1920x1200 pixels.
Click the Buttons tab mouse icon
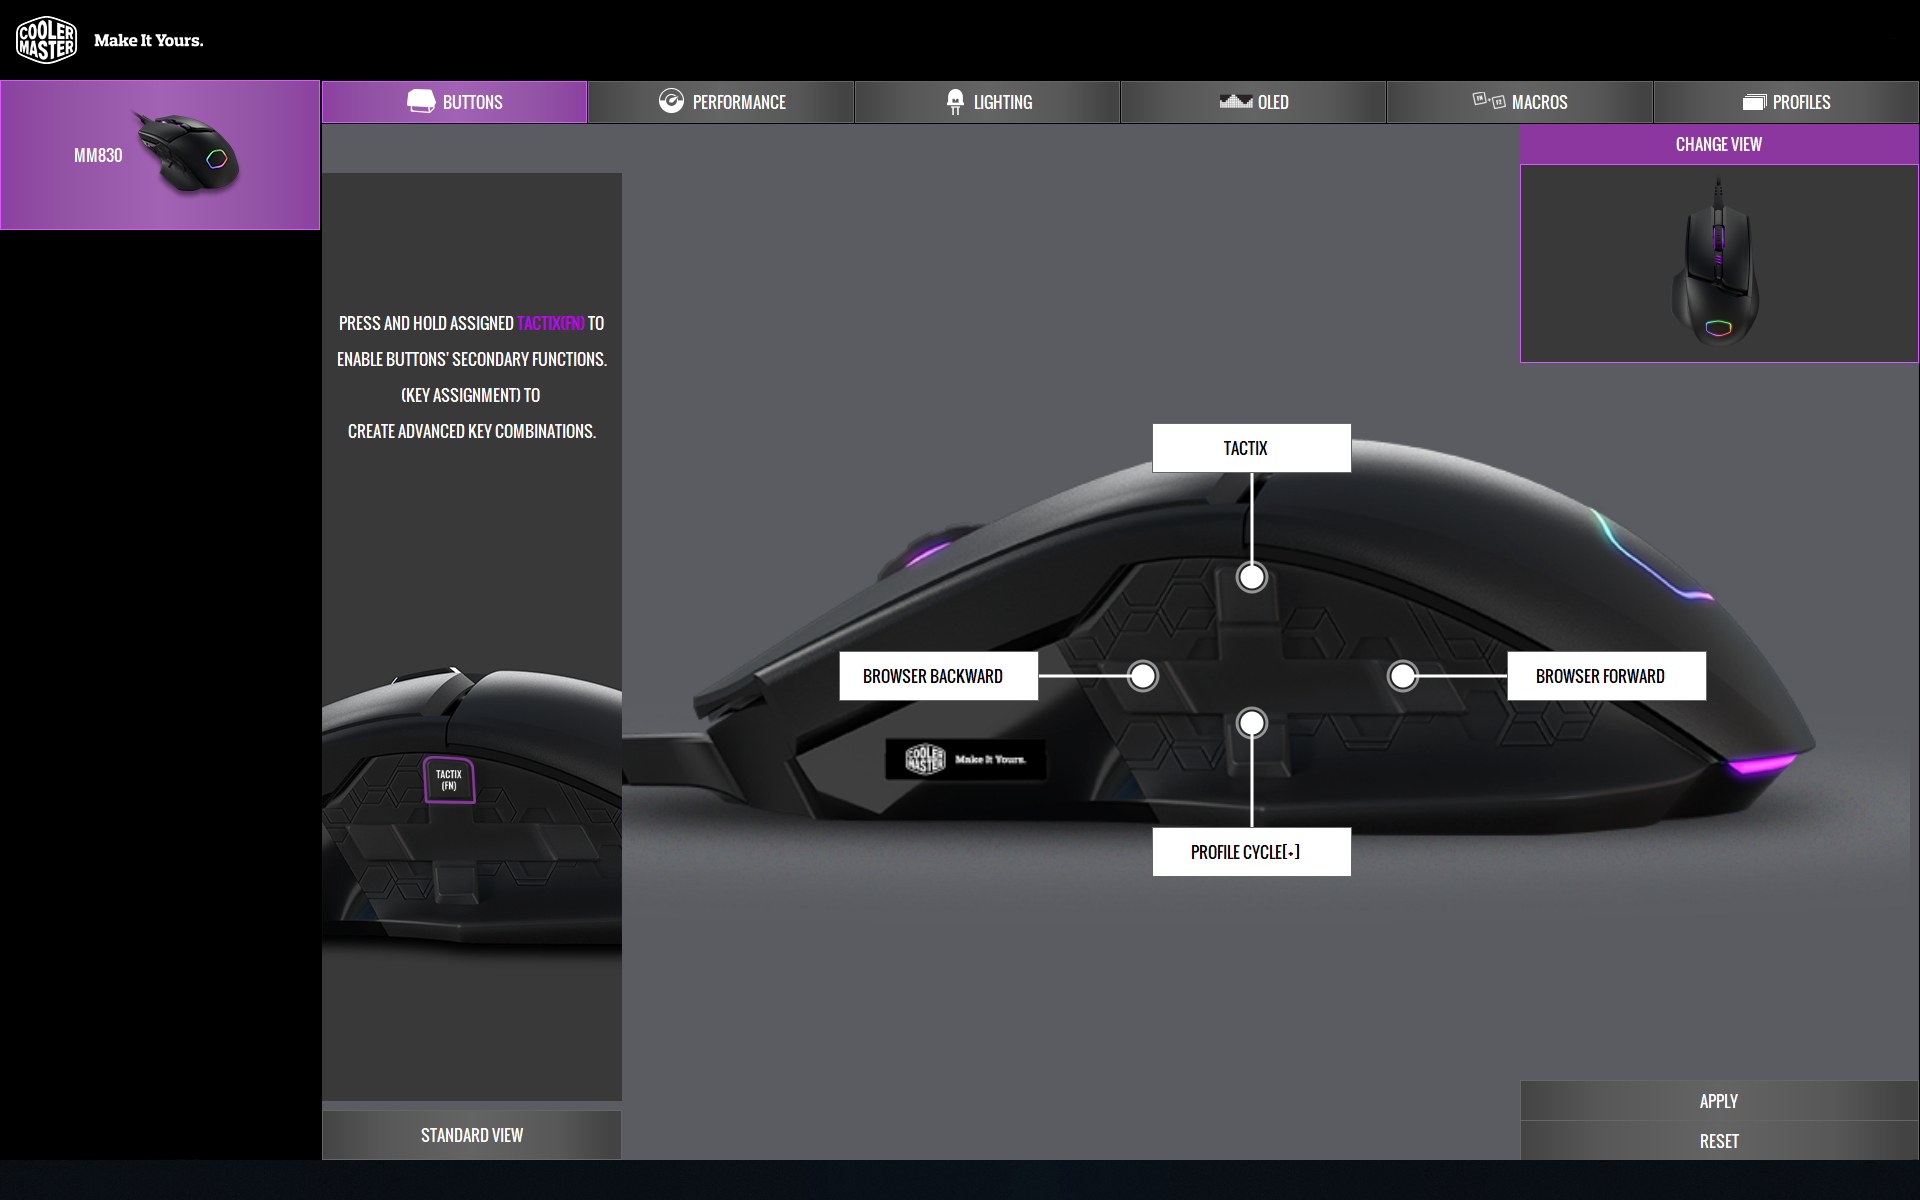tap(421, 101)
